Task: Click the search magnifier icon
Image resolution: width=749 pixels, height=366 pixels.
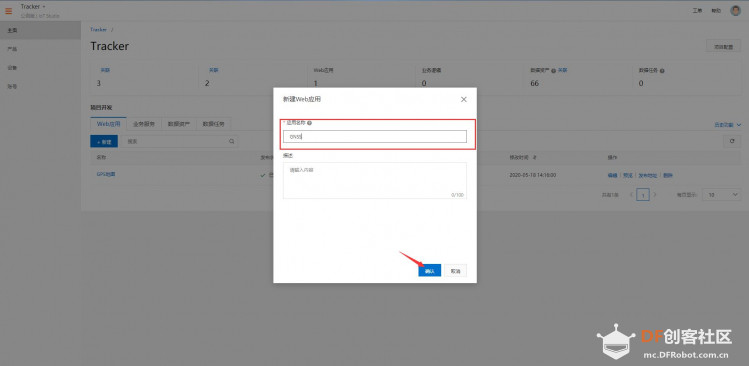Action: (x=232, y=141)
